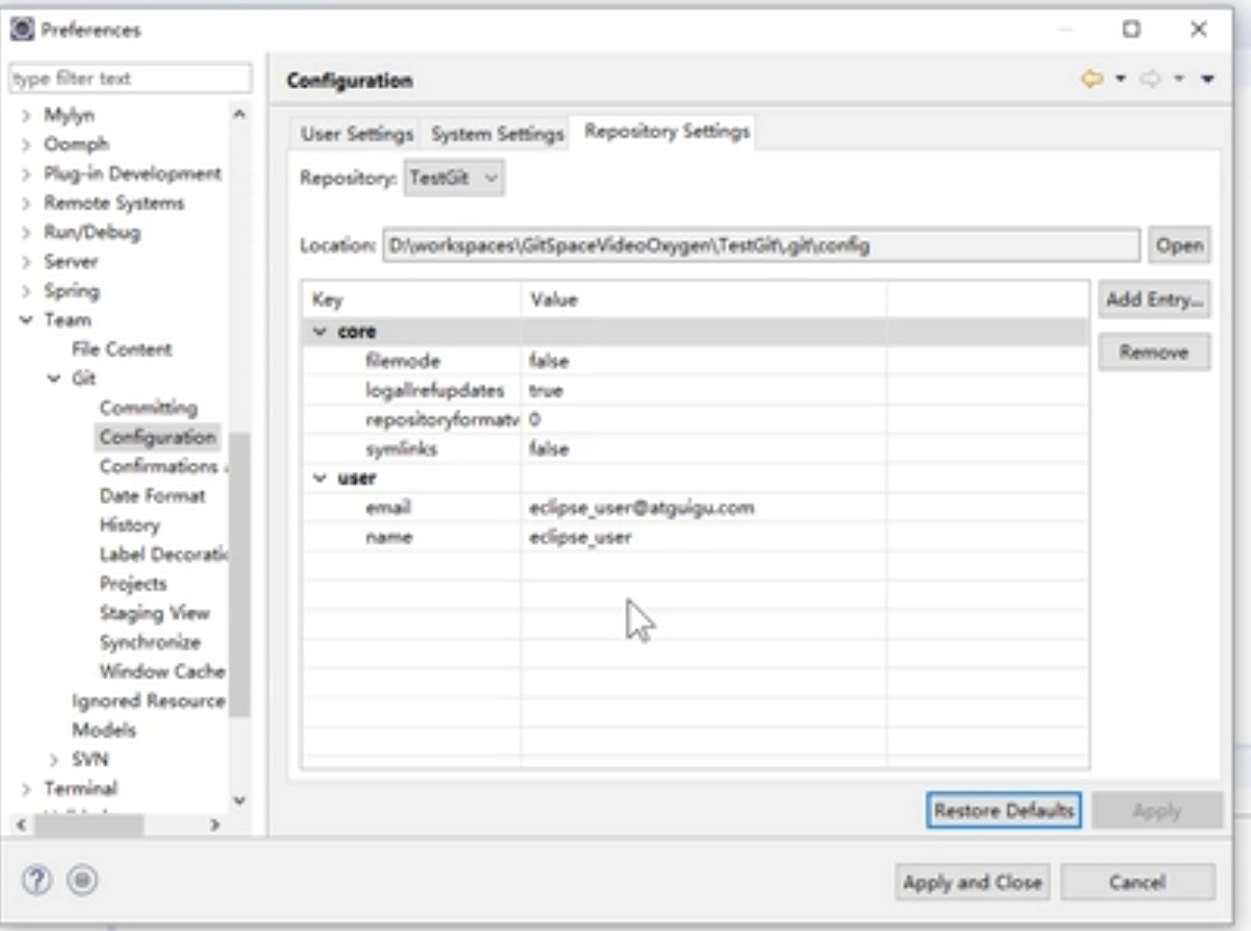The width and height of the screenshot is (1251, 931).
Task: Switch to the User Settings tab
Action: click(x=357, y=134)
